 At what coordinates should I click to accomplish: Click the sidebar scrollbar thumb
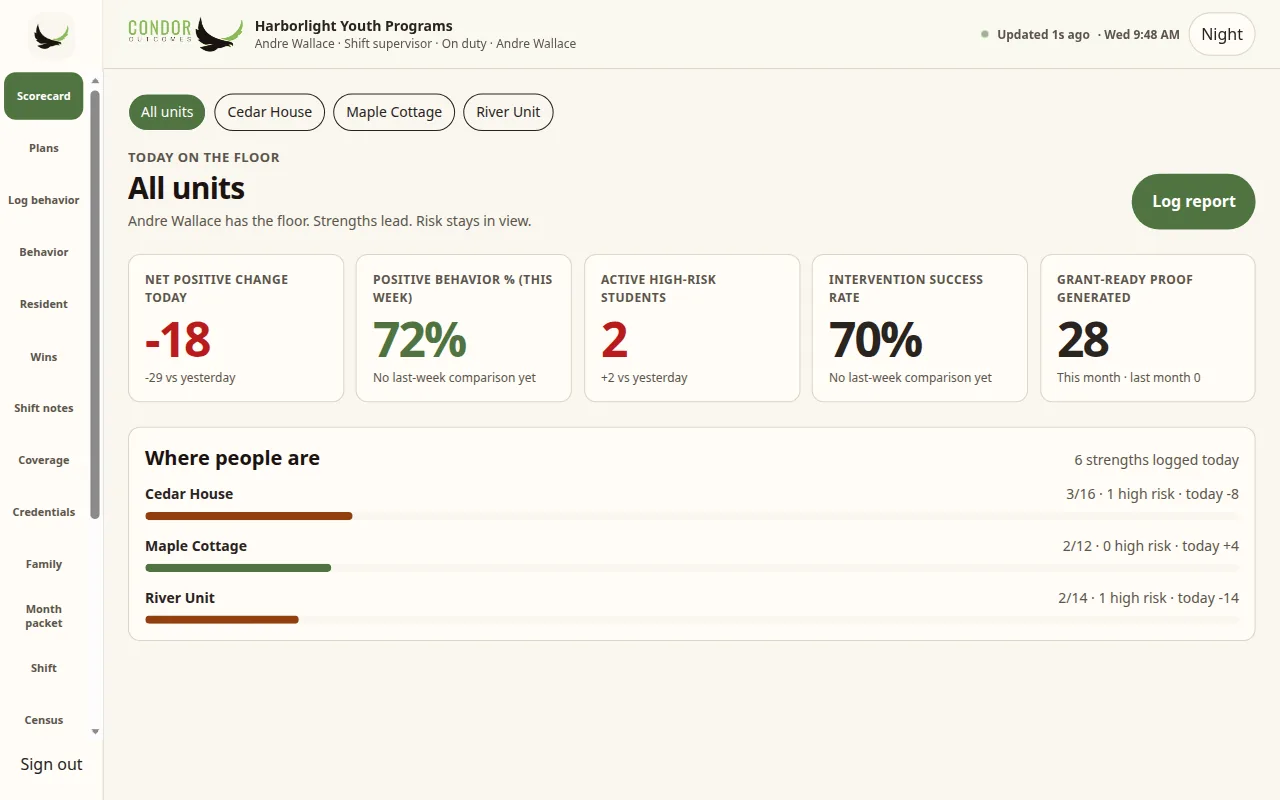(95, 305)
